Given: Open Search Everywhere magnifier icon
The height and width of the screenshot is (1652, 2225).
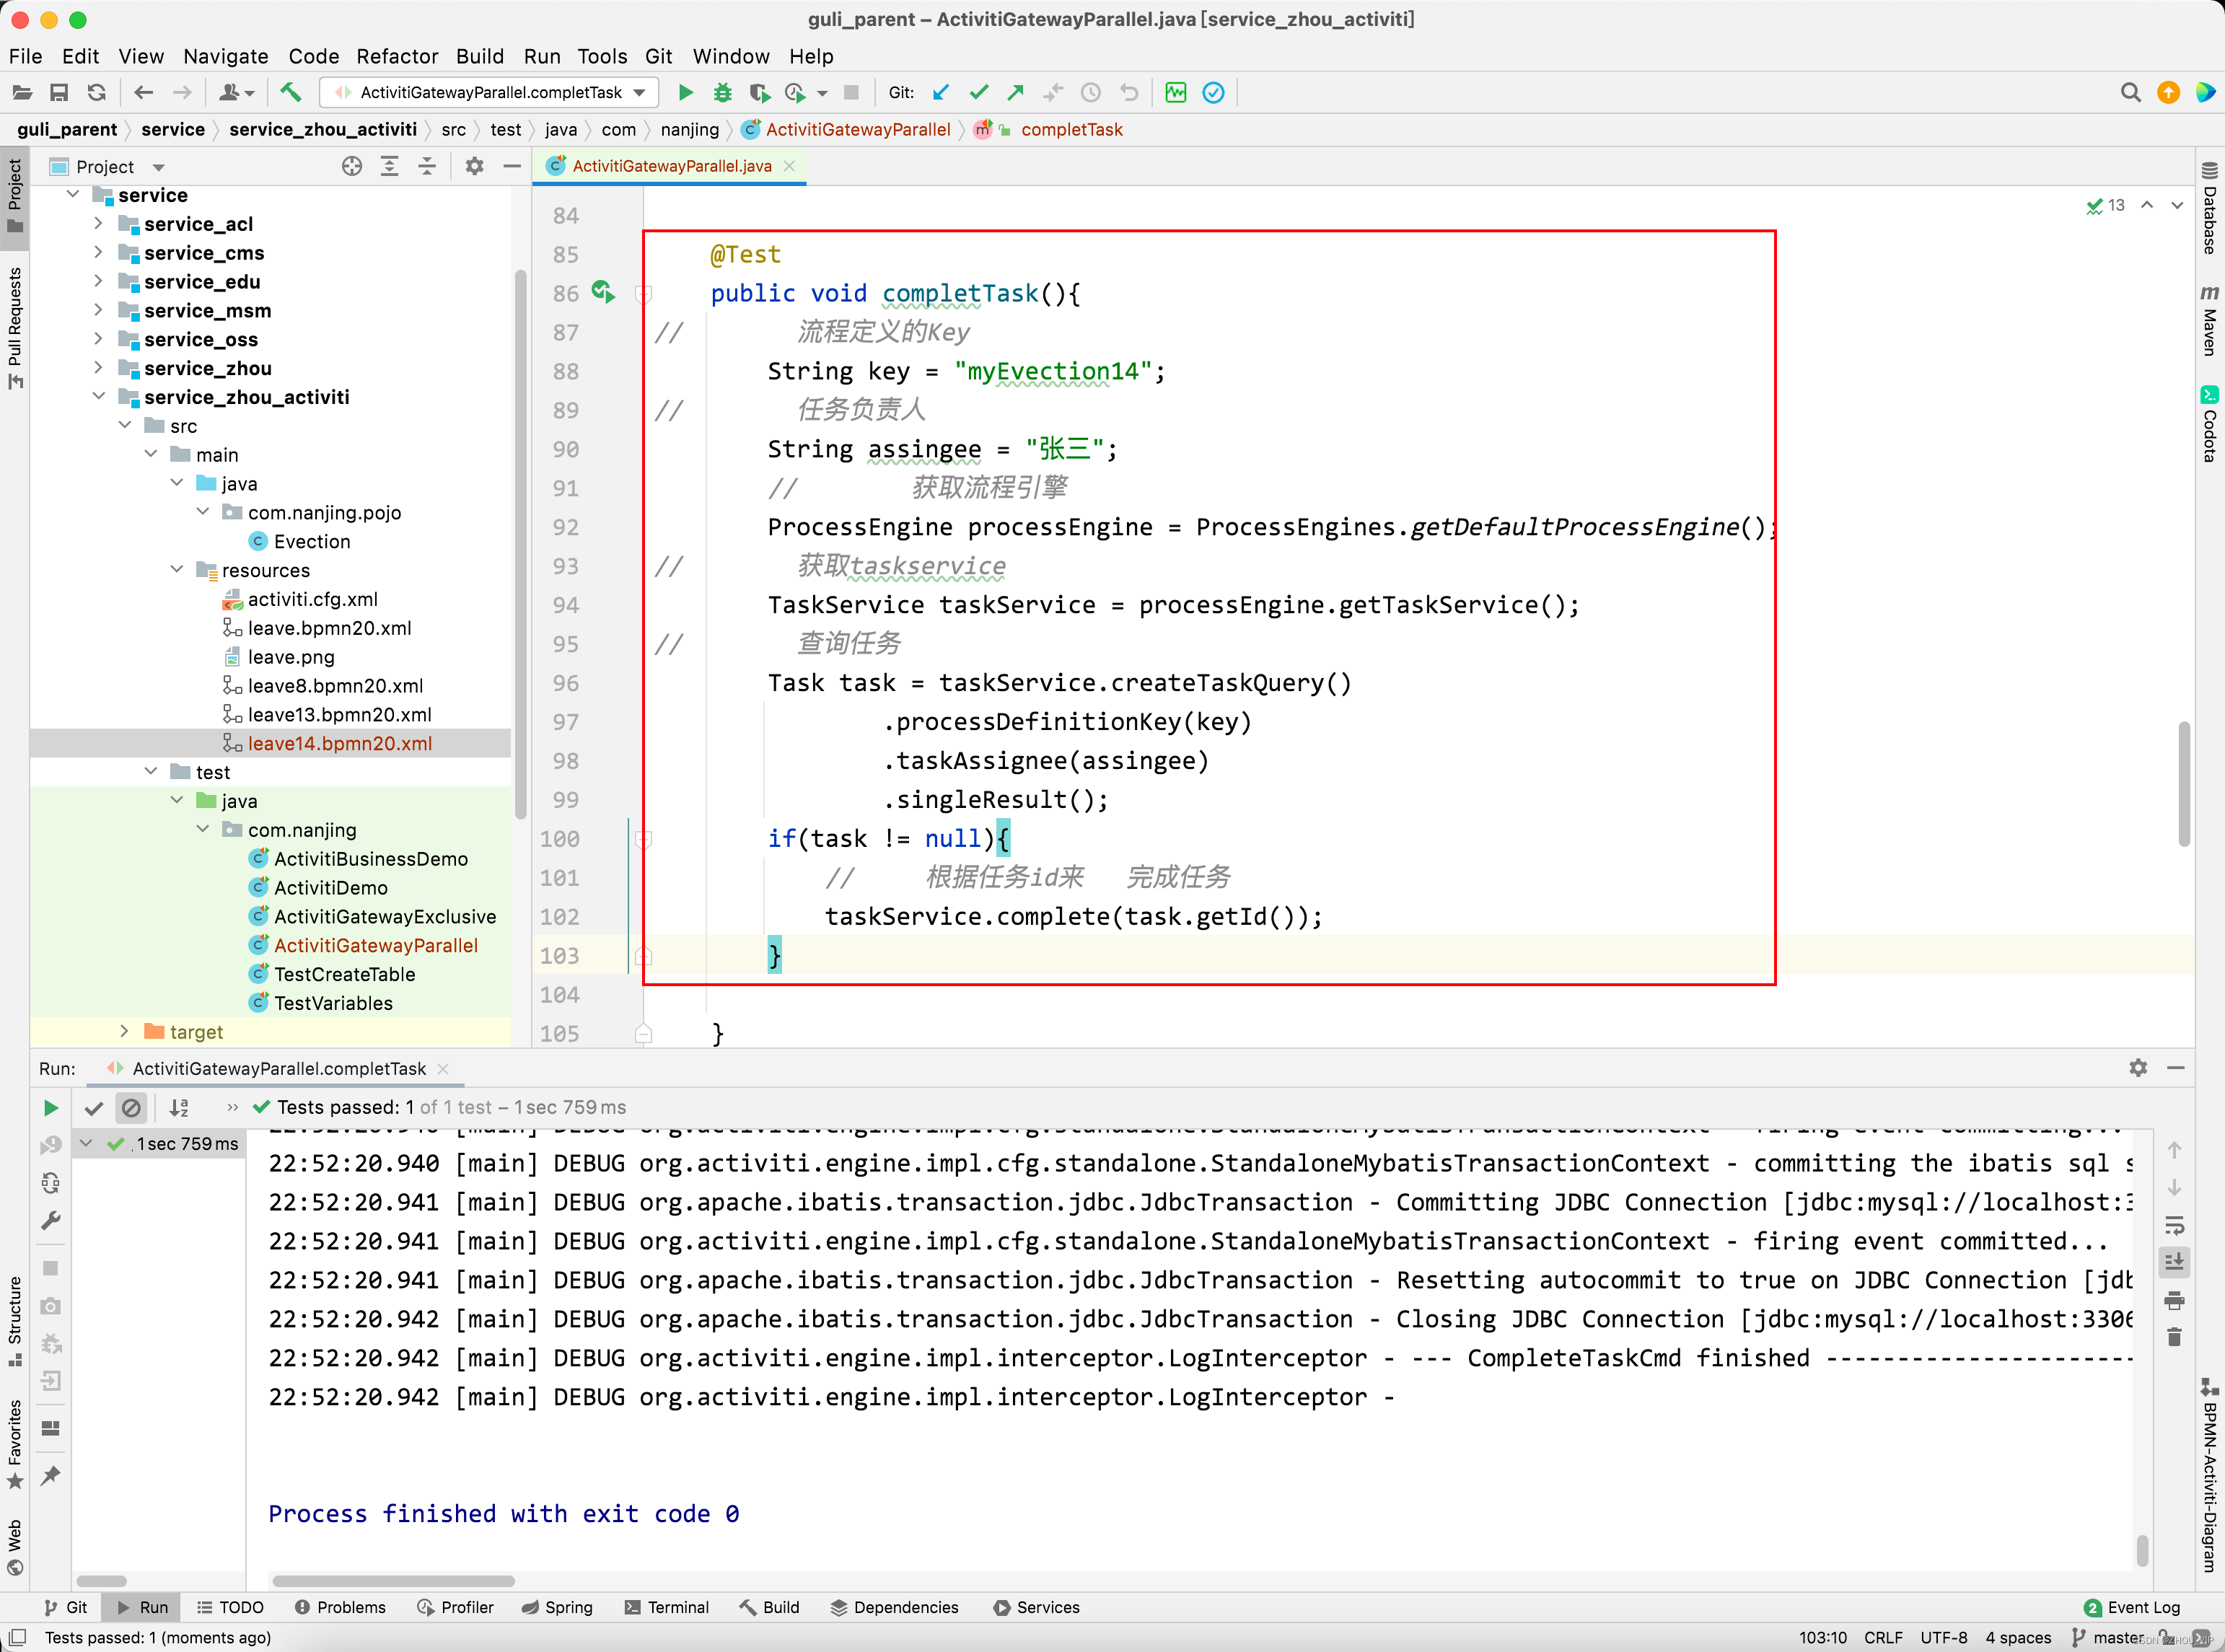Looking at the screenshot, I should (x=2130, y=92).
